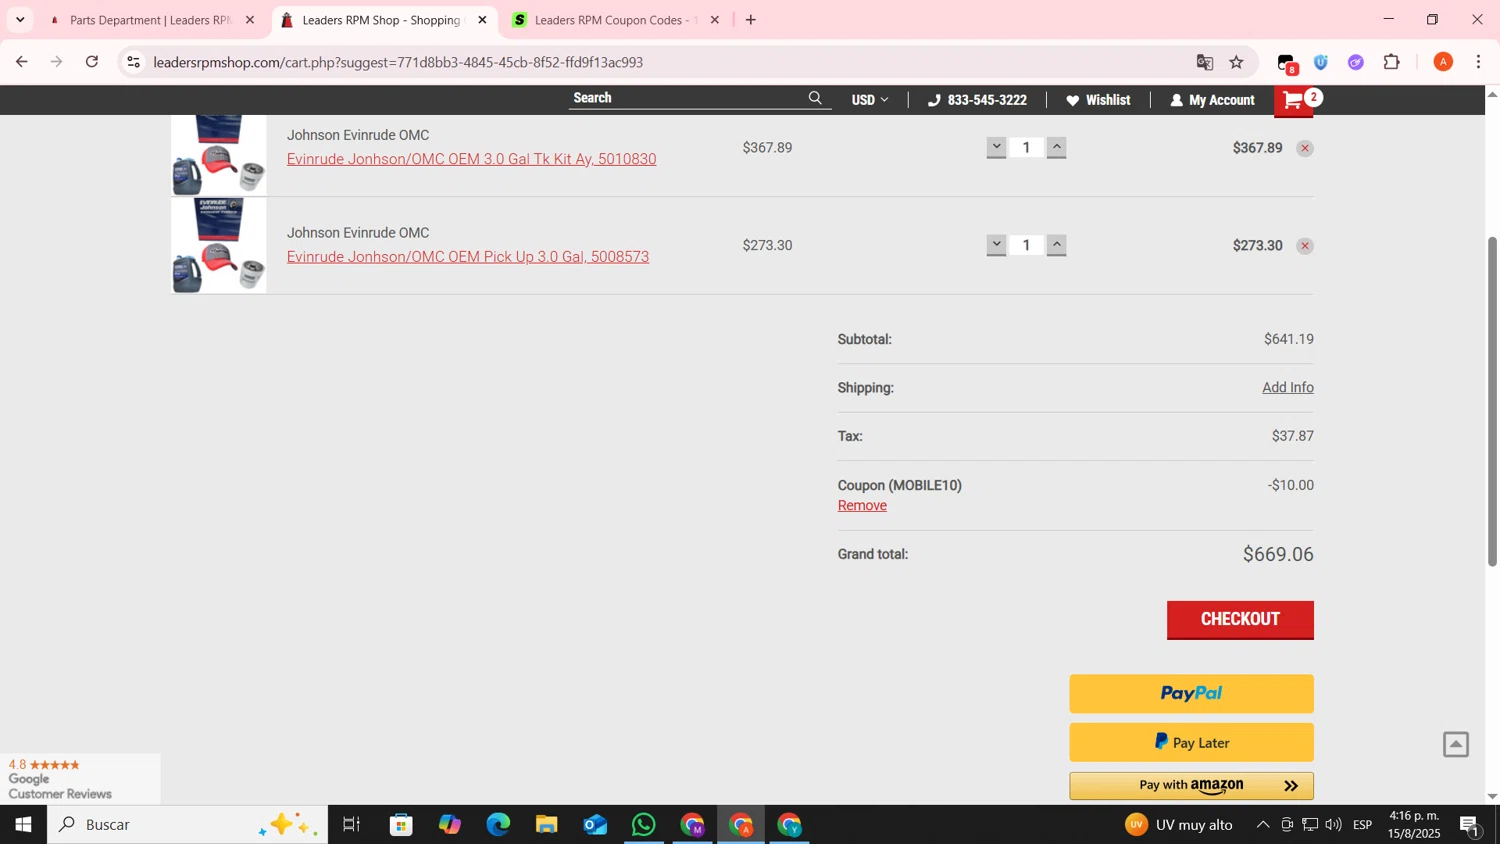Click the Wishlist heart link
This screenshot has height=844, width=1500.
1098,100
